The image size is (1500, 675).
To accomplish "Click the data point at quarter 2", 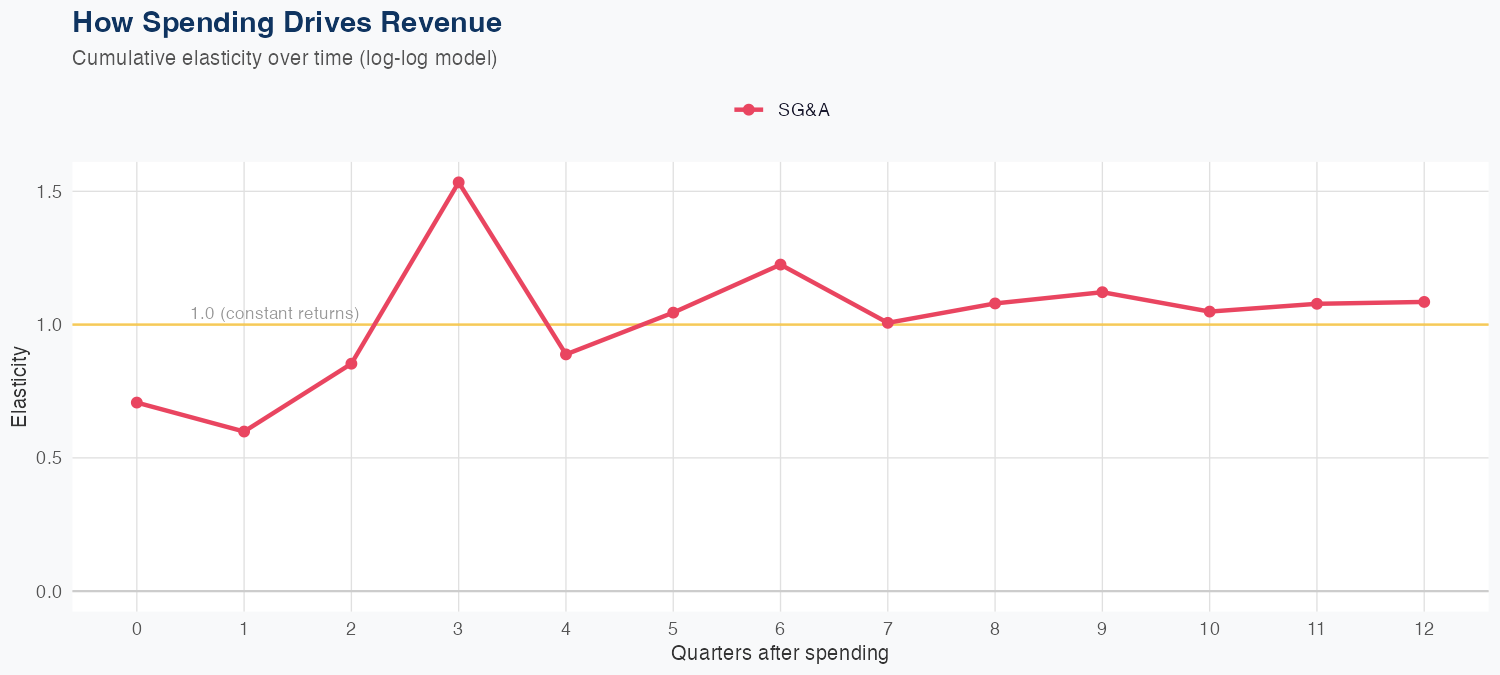I will pos(352,364).
